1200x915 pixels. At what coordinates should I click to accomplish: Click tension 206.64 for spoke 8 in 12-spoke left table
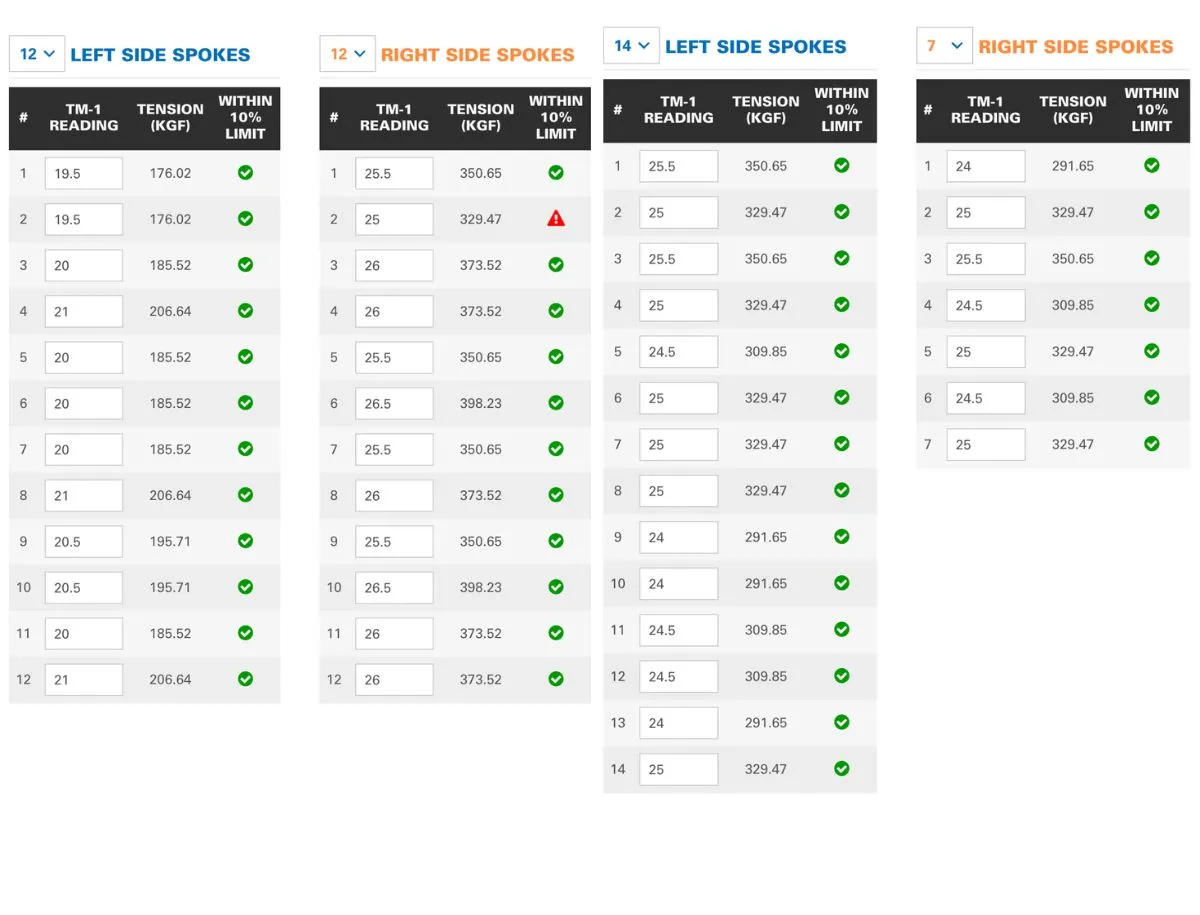coord(170,495)
